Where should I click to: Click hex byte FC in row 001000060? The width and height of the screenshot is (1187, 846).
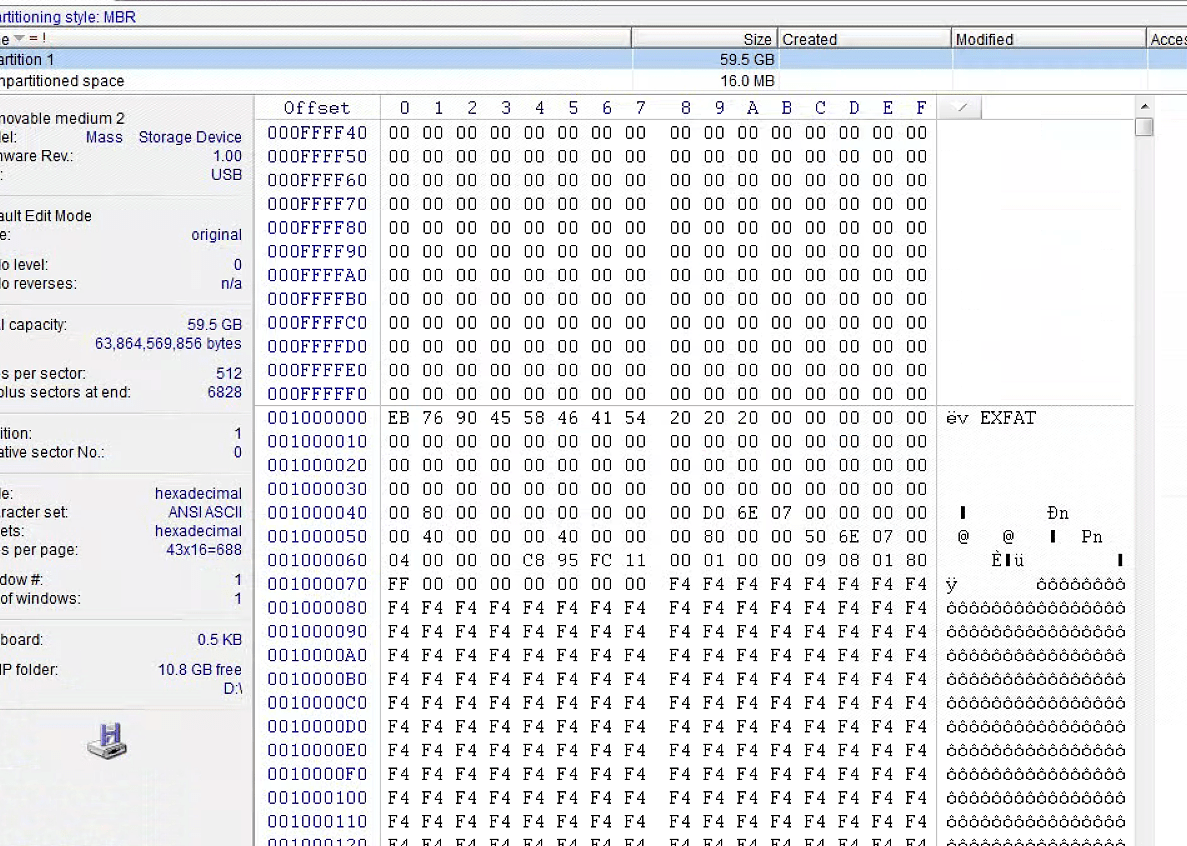pos(601,561)
